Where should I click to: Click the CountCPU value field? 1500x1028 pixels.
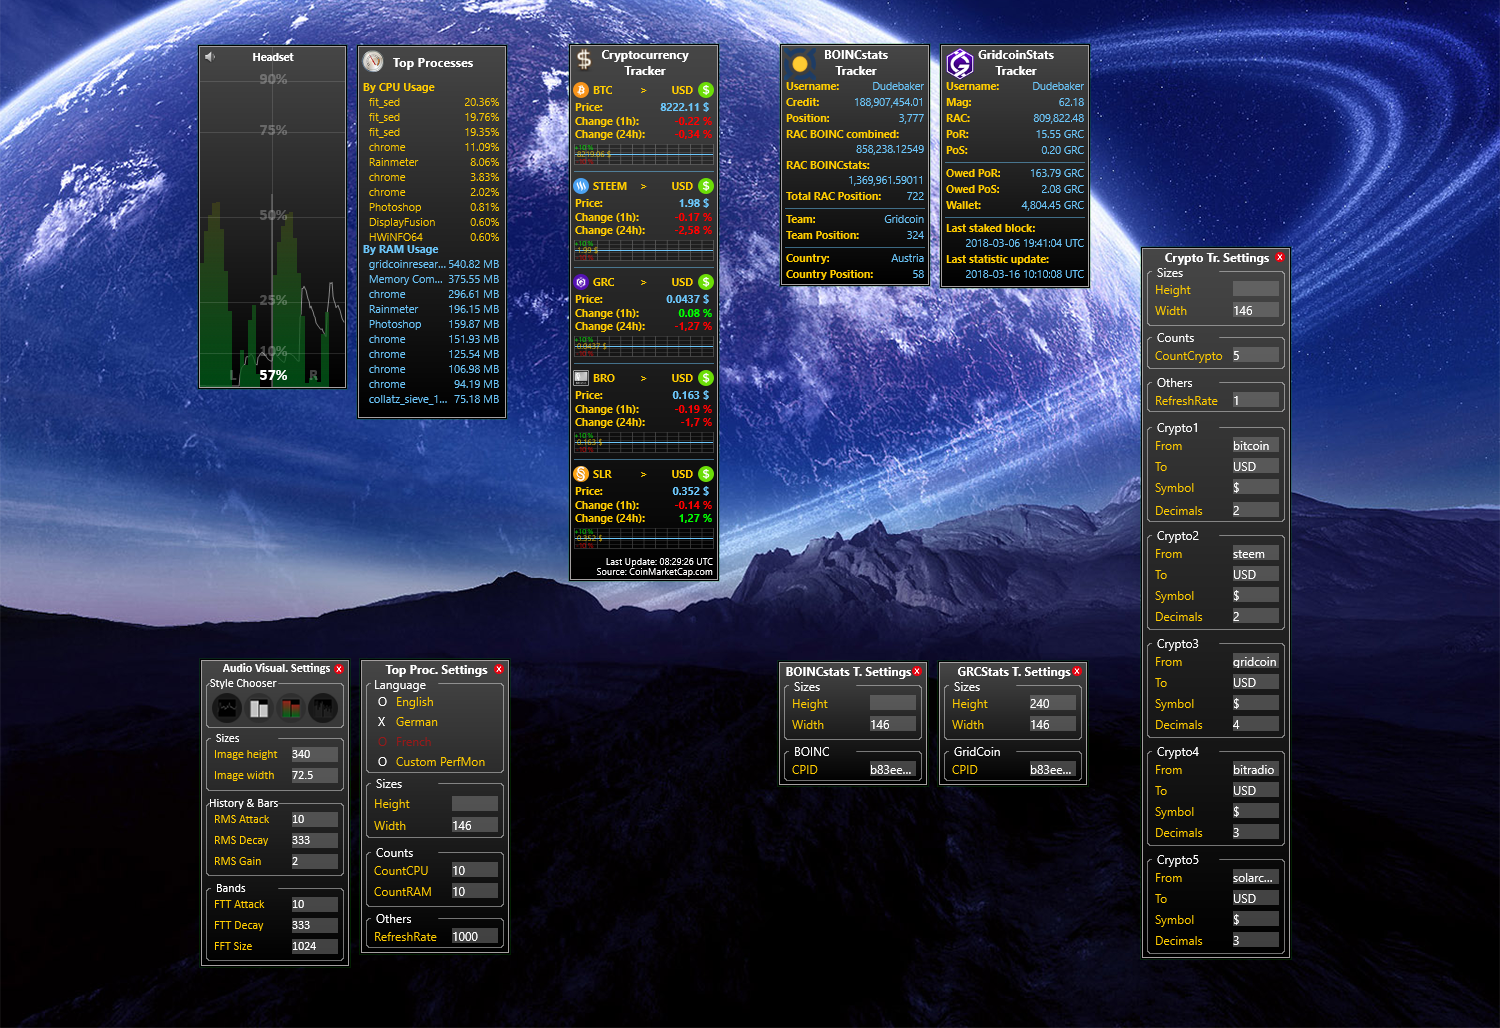coord(474,870)
